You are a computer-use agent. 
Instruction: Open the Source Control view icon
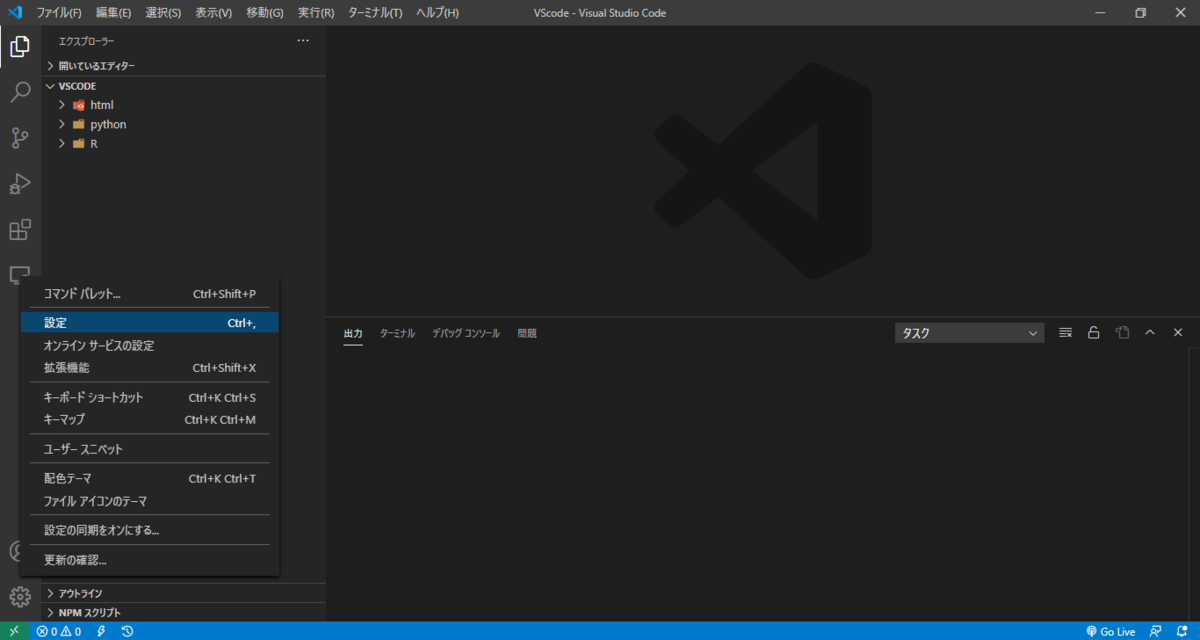tap(20, 138)
